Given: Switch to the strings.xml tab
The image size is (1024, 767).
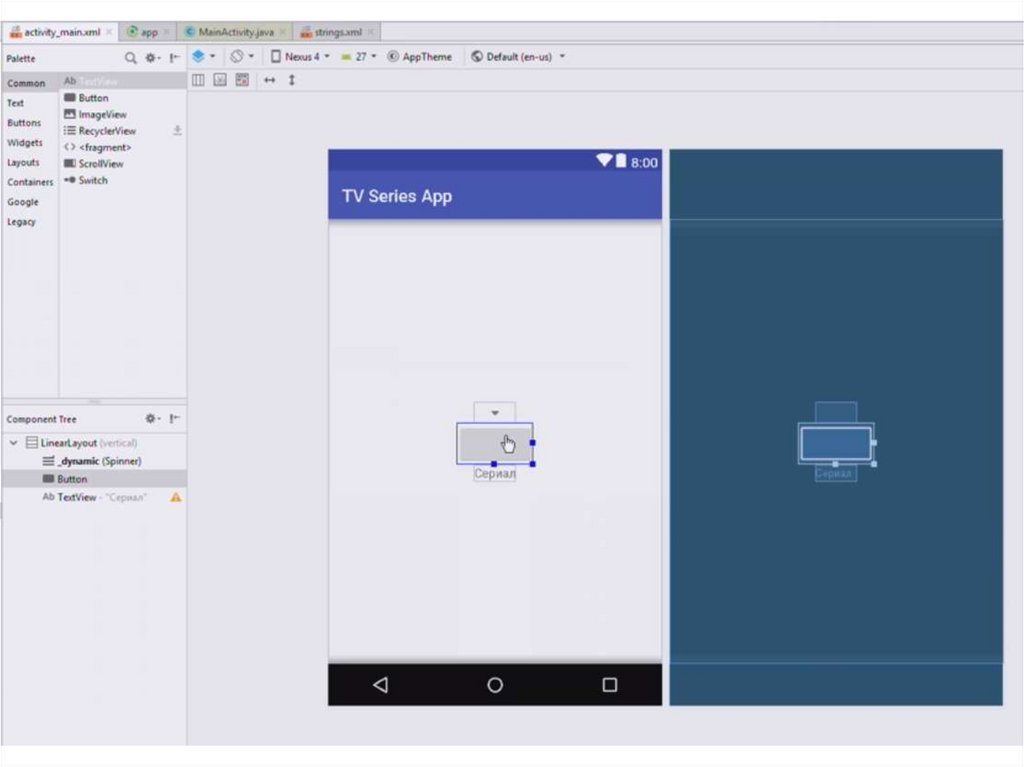Looking at the screenshot, I should (337, 32).
